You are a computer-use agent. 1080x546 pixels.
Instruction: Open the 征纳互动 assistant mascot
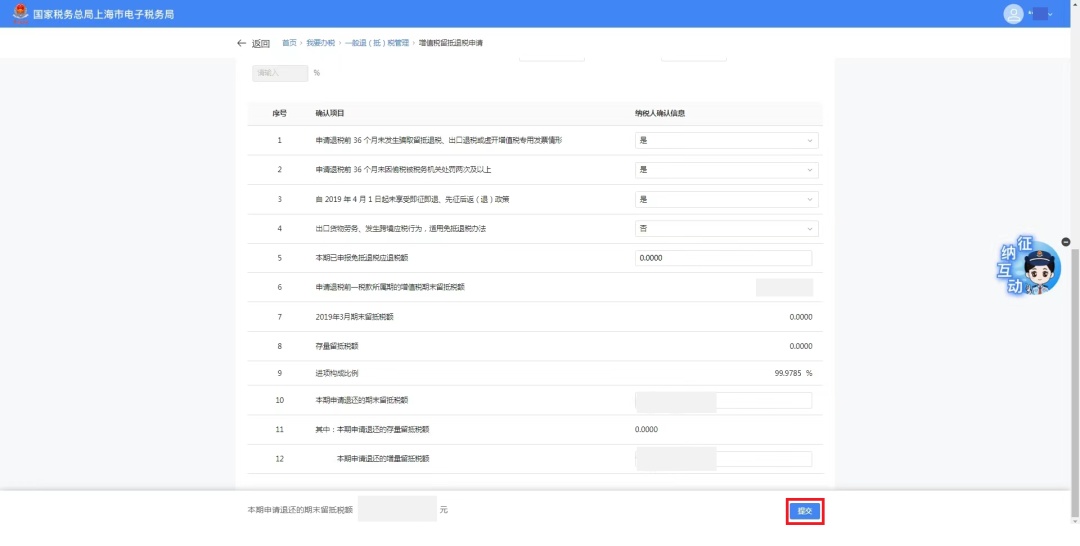pyautogui.click(x=1030, y=270)
